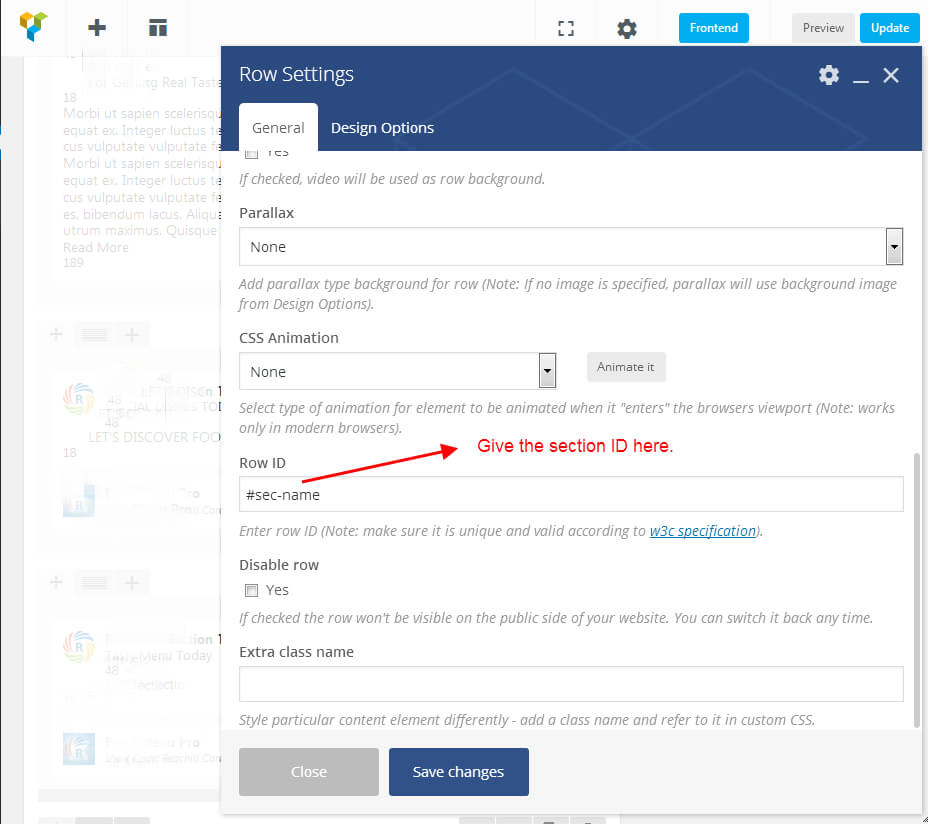The image size is (928, 824).
Task: Open the CSS Animation dropdown
Action: (x=397, y=371)
